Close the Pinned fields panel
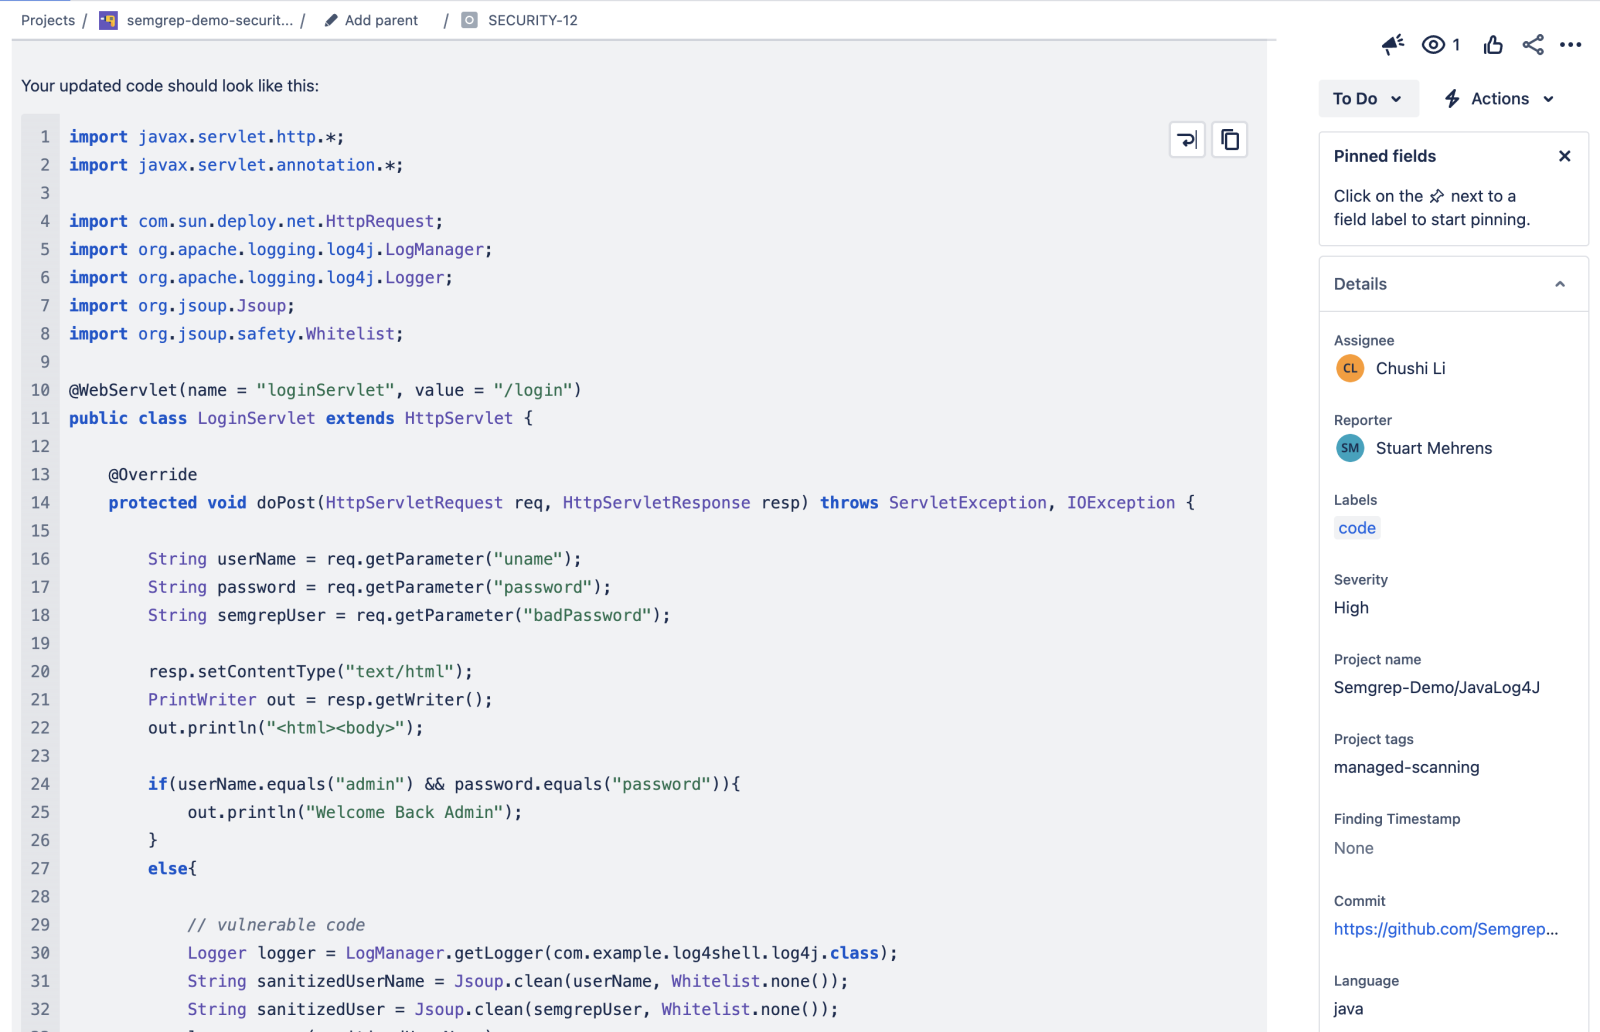1600x1032 pixels. tap(1564, 155)
